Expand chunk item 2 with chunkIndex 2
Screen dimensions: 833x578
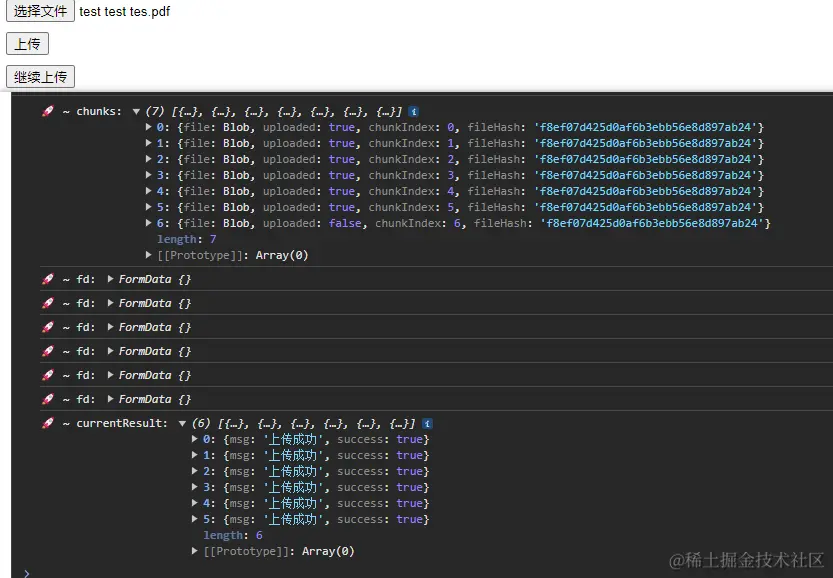coord(149,159)
